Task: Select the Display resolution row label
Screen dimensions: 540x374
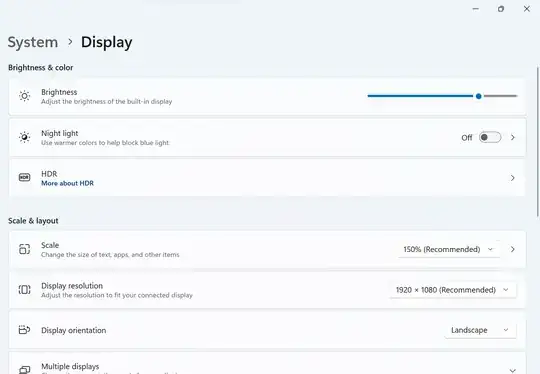Action: pyautogui.click(x=72, y=286)
